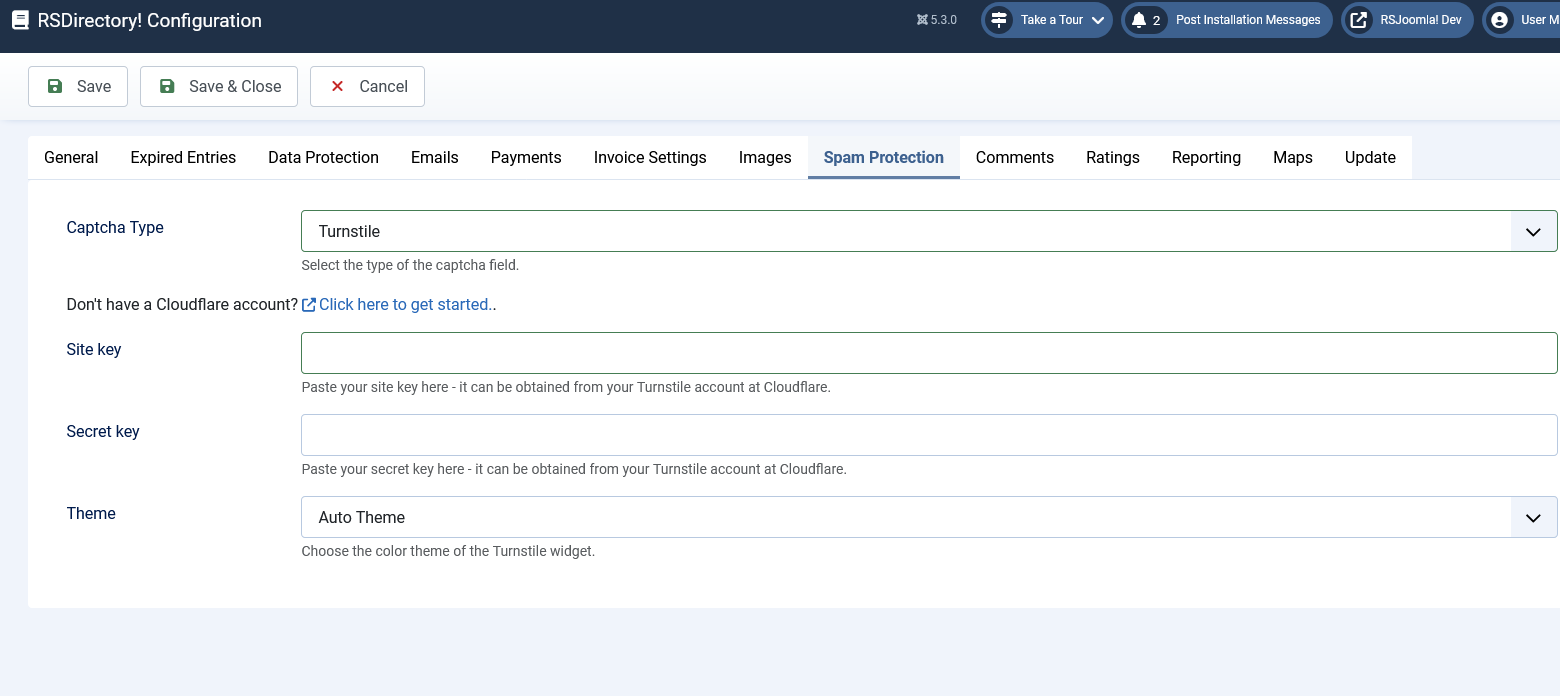Click the 'Select the type of the captcha field.' hint
Viewport: 1560px width, 696px height.
410,265
